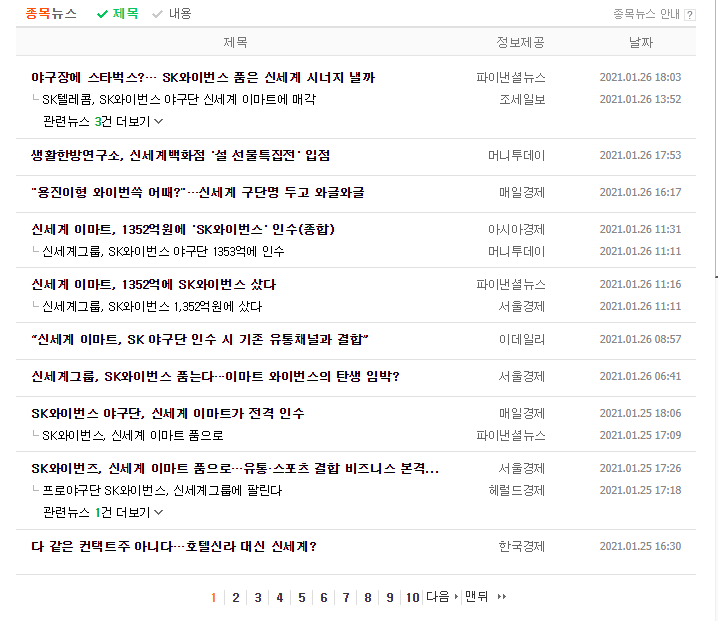Viewport: 718px width, 621px height.
Task: Open article 다 같은 컨택트주 아니다 호텔신라 대신 신세계
Action: click(174, 547)
